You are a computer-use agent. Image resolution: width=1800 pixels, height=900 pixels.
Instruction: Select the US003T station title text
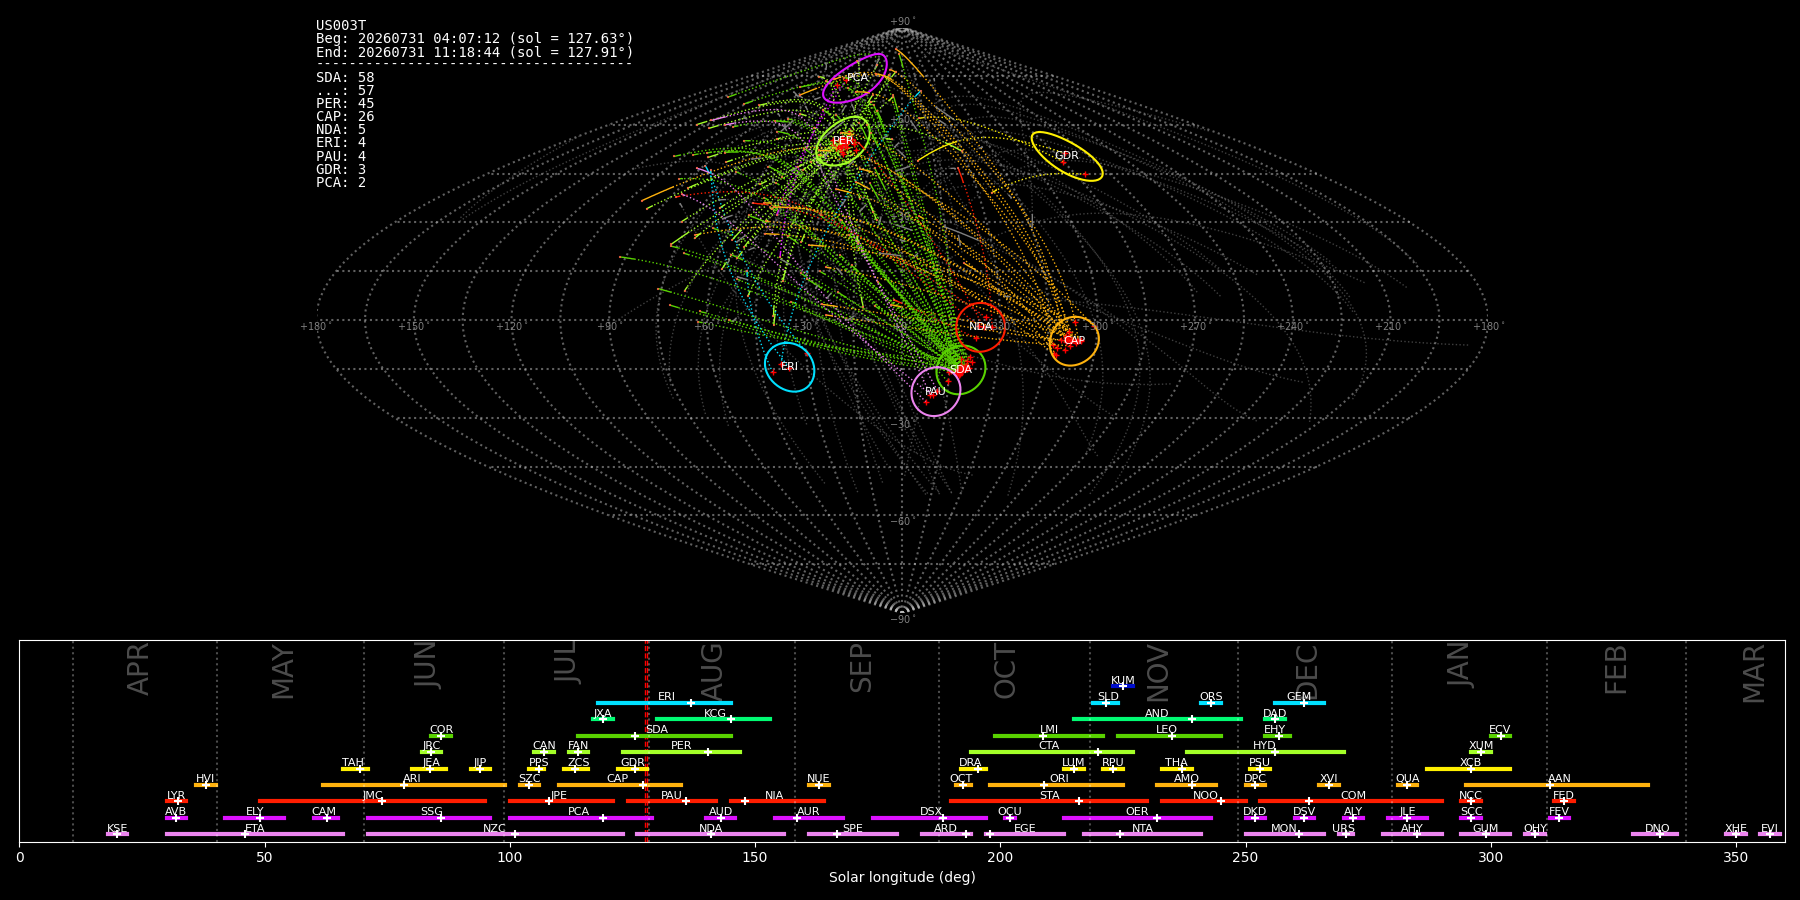(341, 26)
